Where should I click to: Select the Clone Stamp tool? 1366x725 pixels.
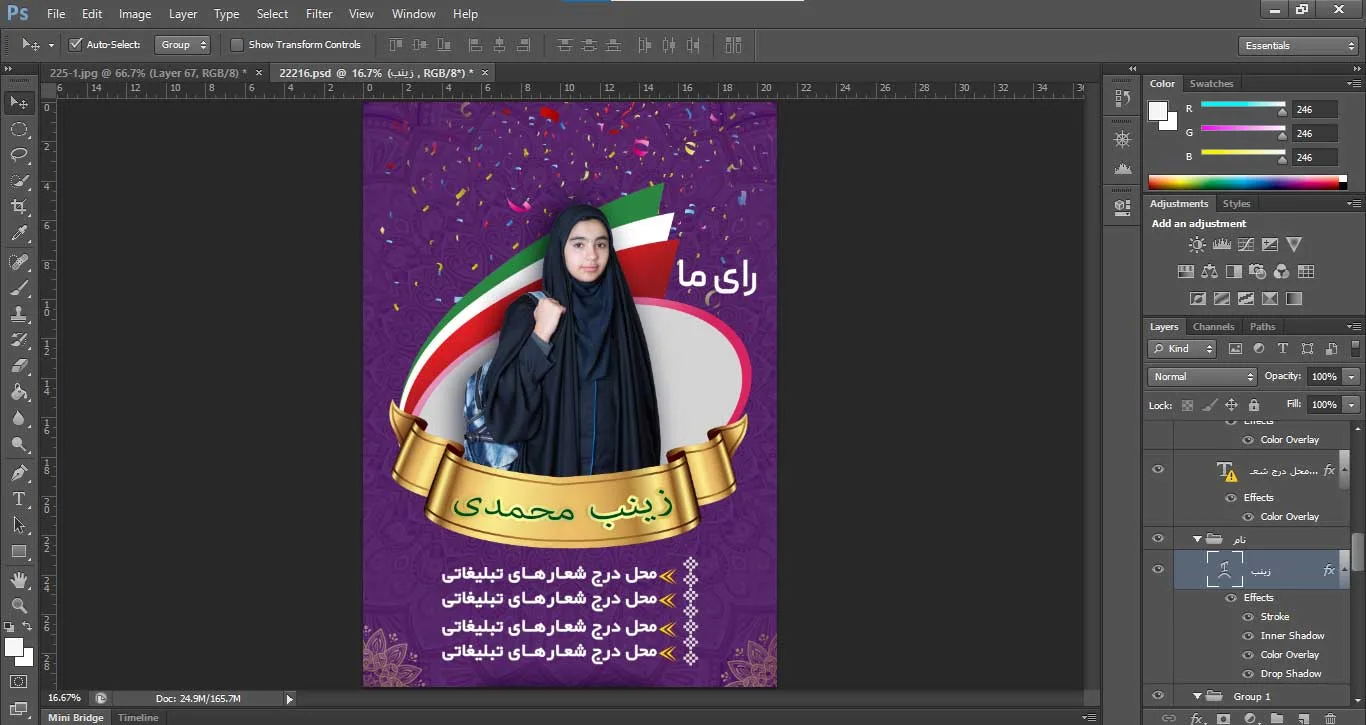19,314
